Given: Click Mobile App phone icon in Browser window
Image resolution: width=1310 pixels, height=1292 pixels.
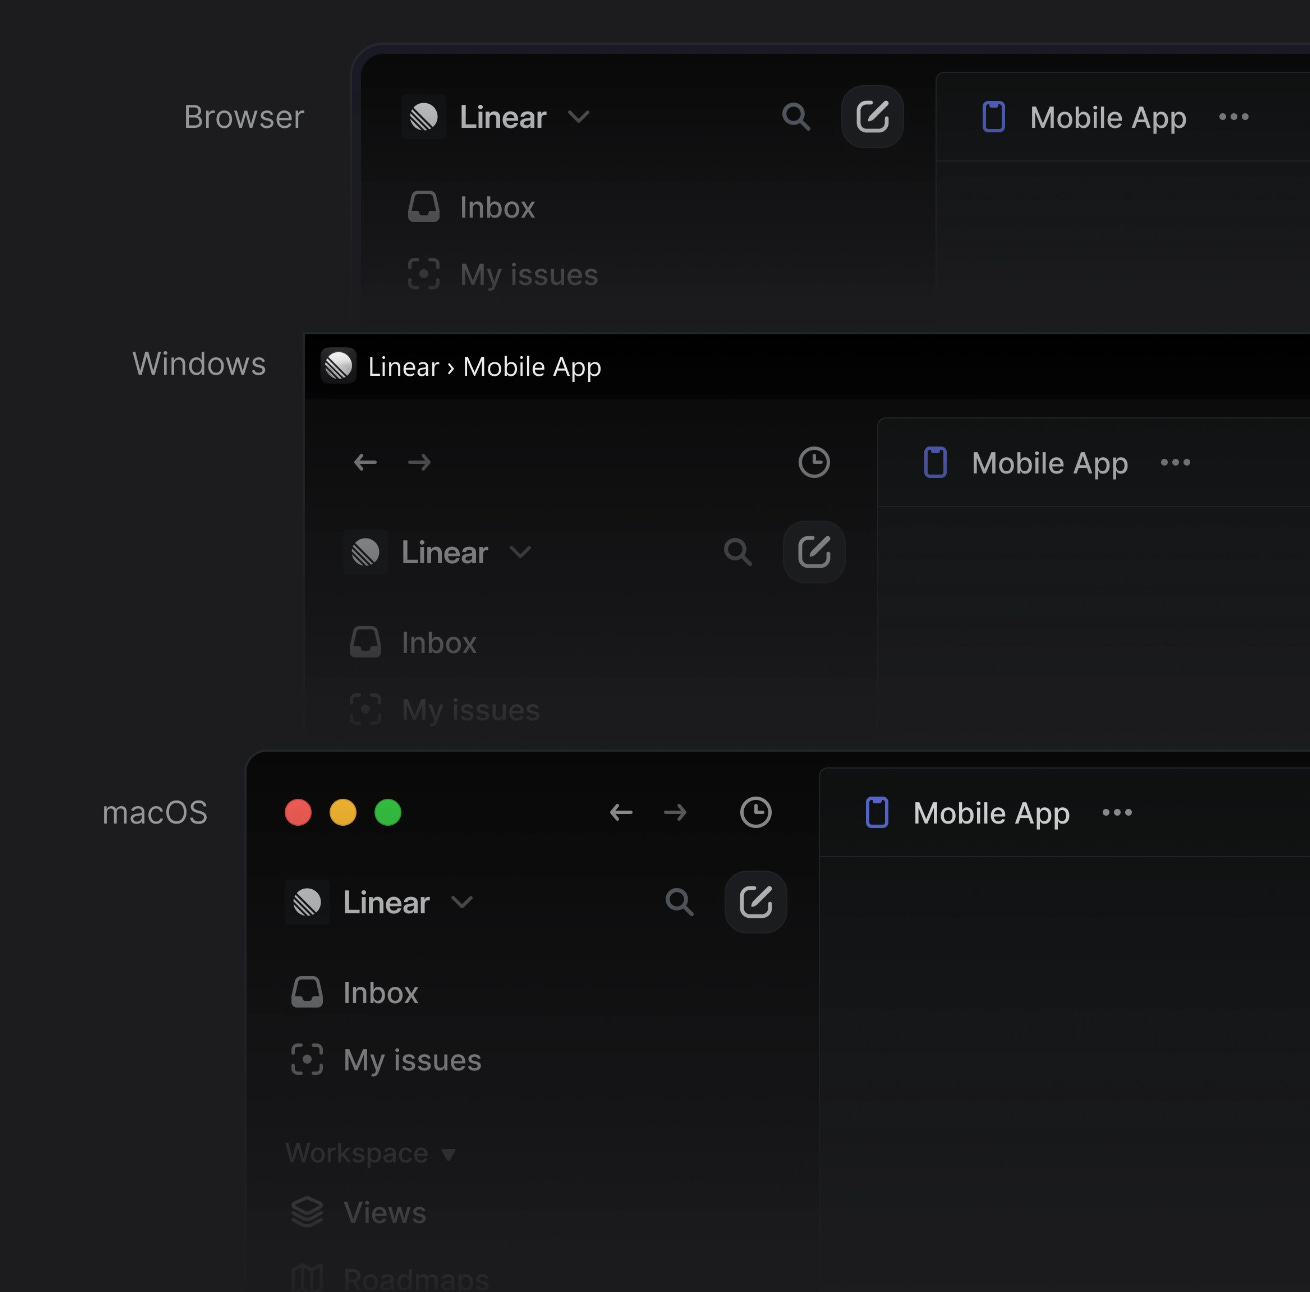Looking at the screenshot, I should pos(994,117).
